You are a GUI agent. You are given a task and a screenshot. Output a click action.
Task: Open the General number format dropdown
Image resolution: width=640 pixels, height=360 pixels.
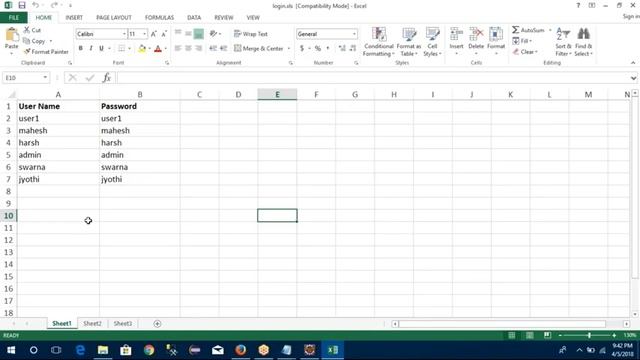click(x=354, y=34)
